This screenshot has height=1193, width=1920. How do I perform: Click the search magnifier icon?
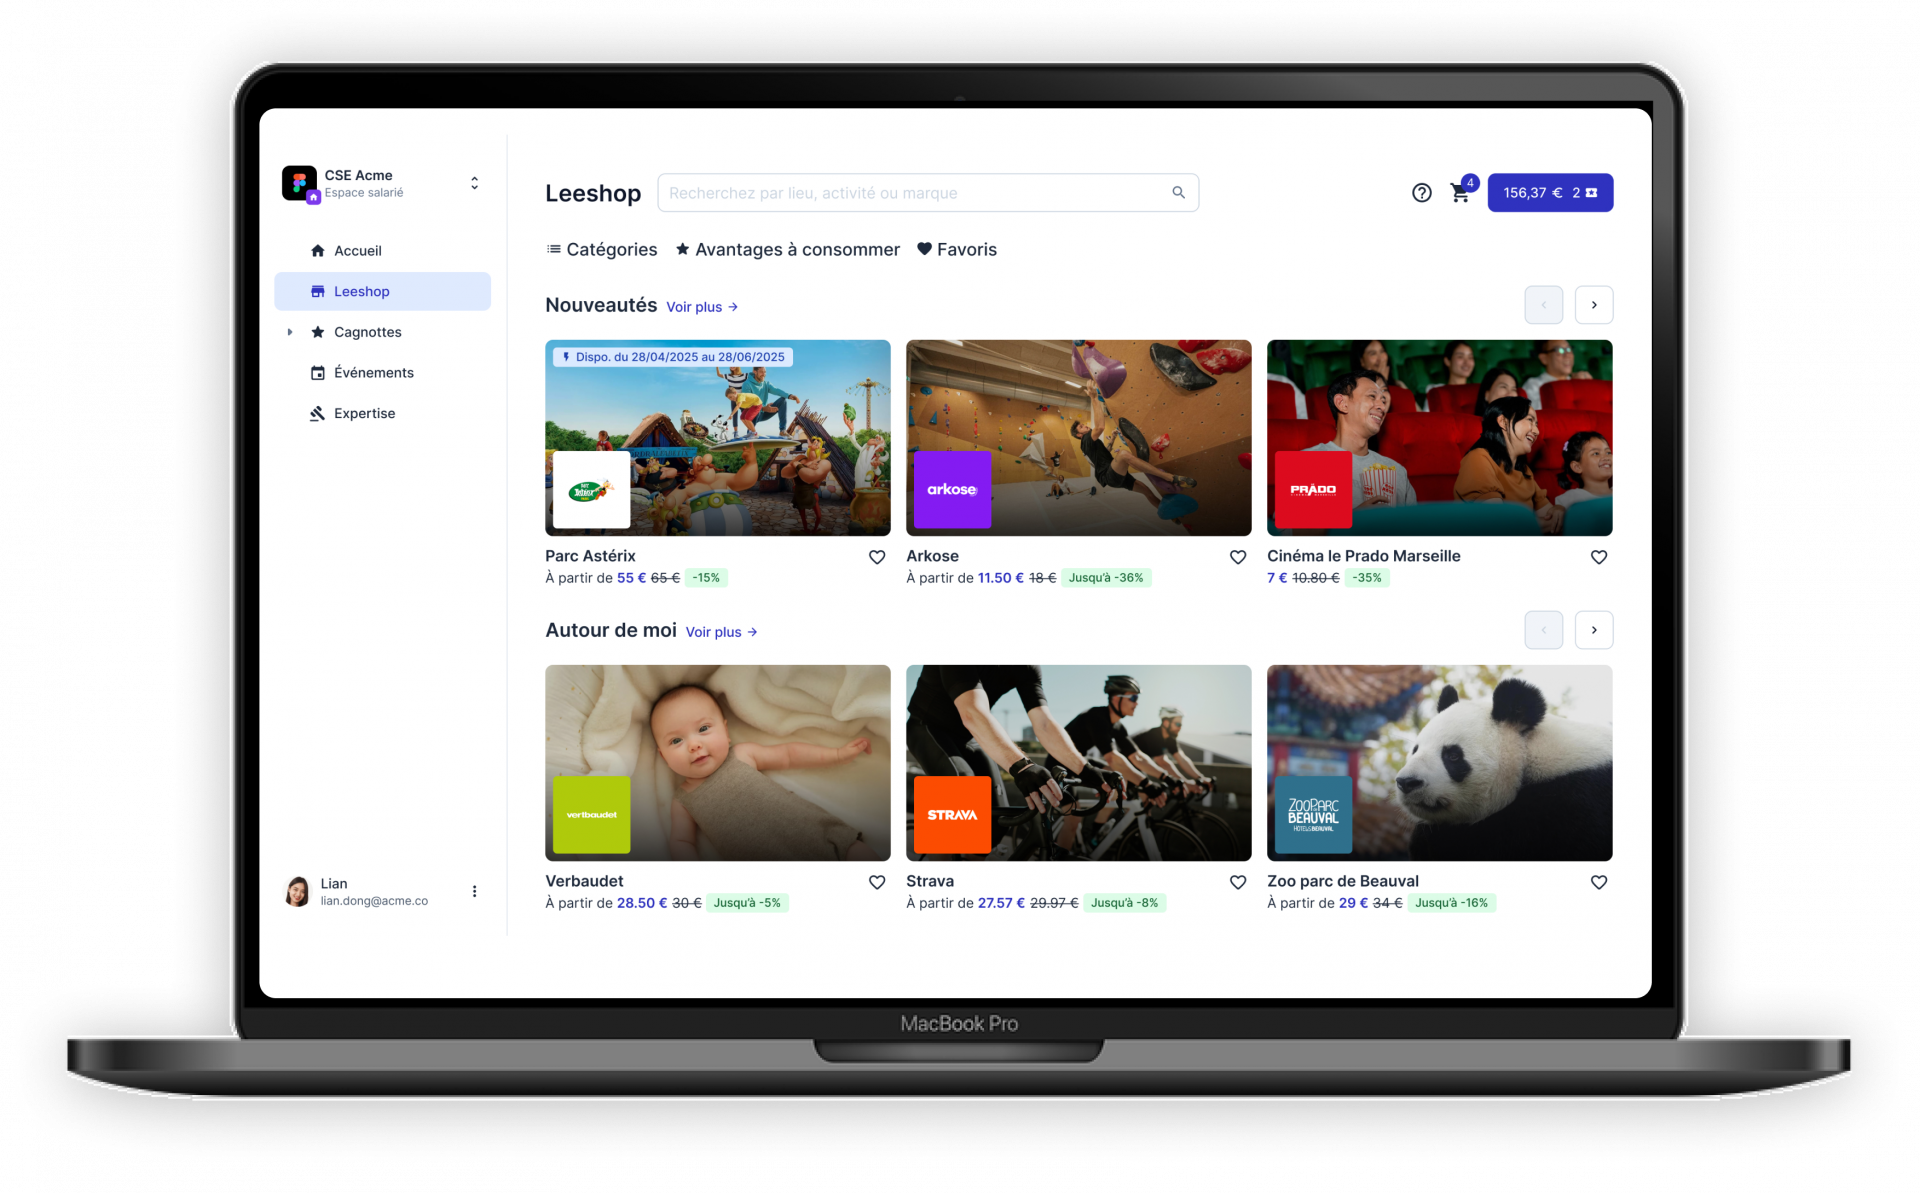[x=1179, y=193]
